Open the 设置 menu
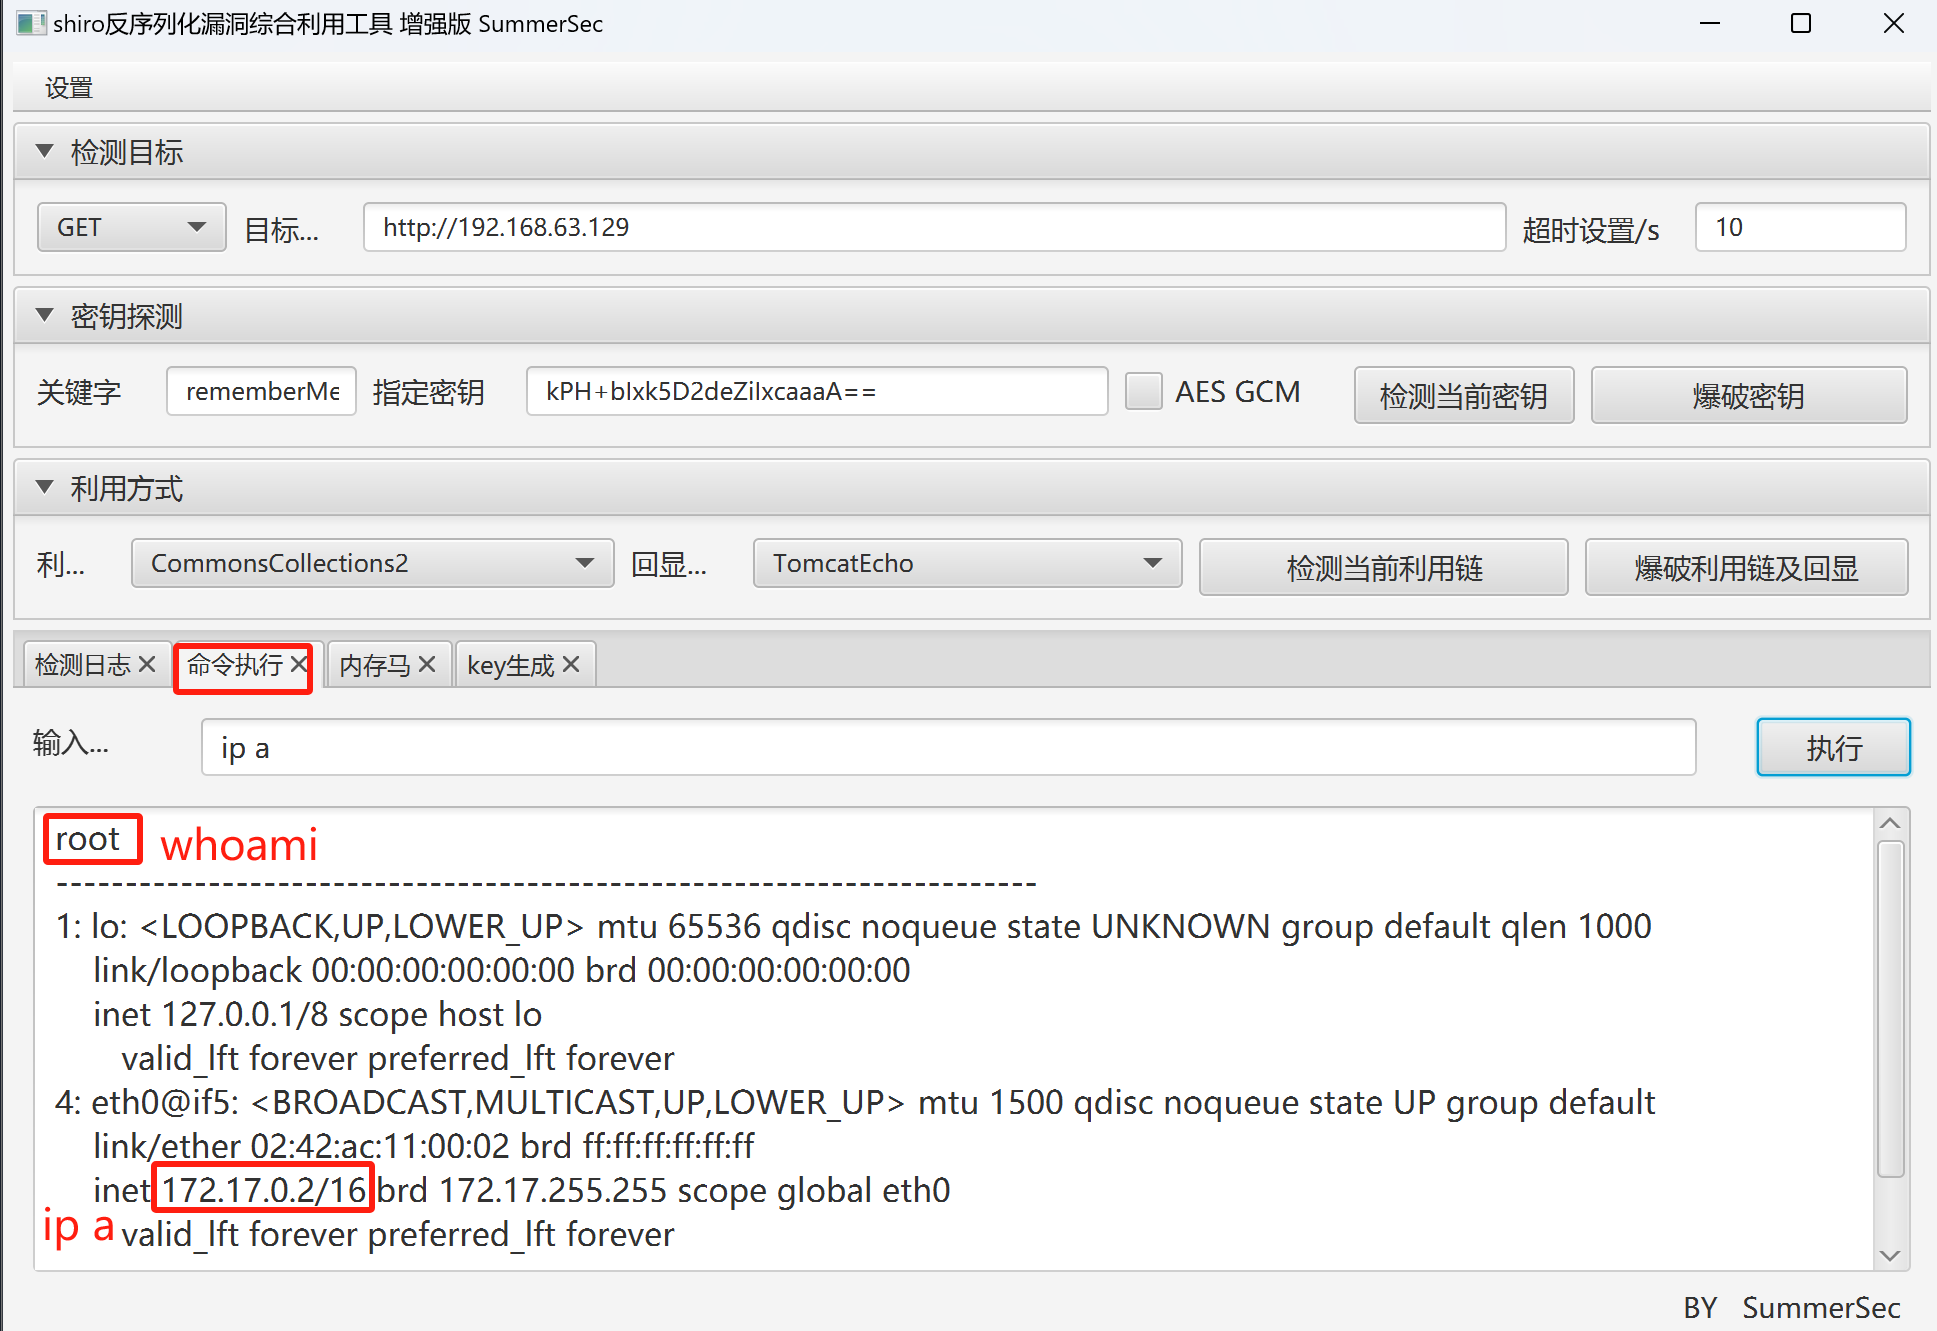This screenshot has height=1331, width=1937. (68, 88)
